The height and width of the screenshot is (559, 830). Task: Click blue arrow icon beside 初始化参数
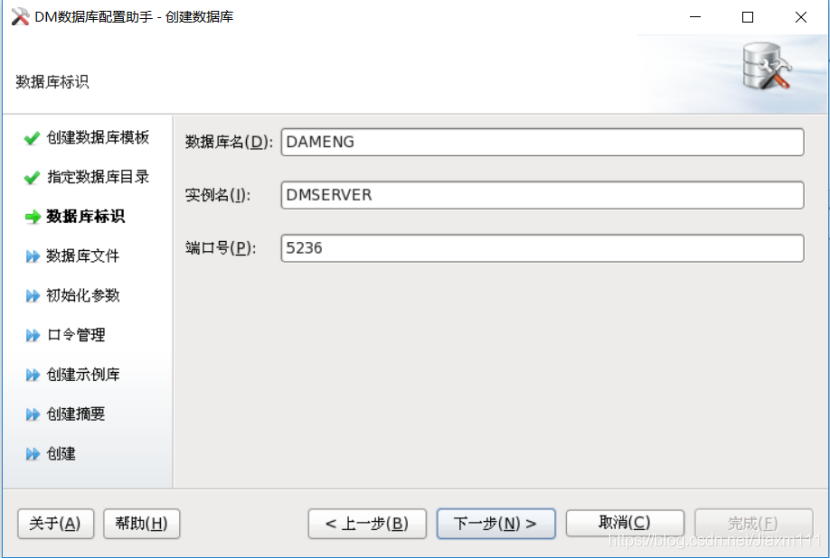coord(33,296)
